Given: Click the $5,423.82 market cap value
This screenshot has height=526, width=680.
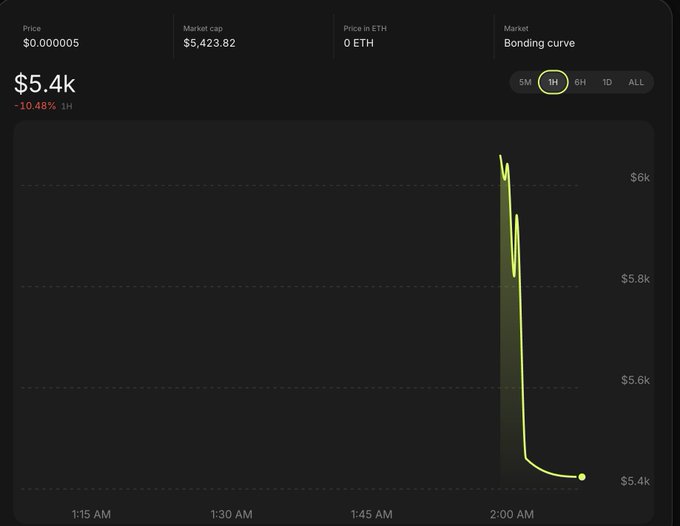Looking at the screenshot, I should pos(209,43).
